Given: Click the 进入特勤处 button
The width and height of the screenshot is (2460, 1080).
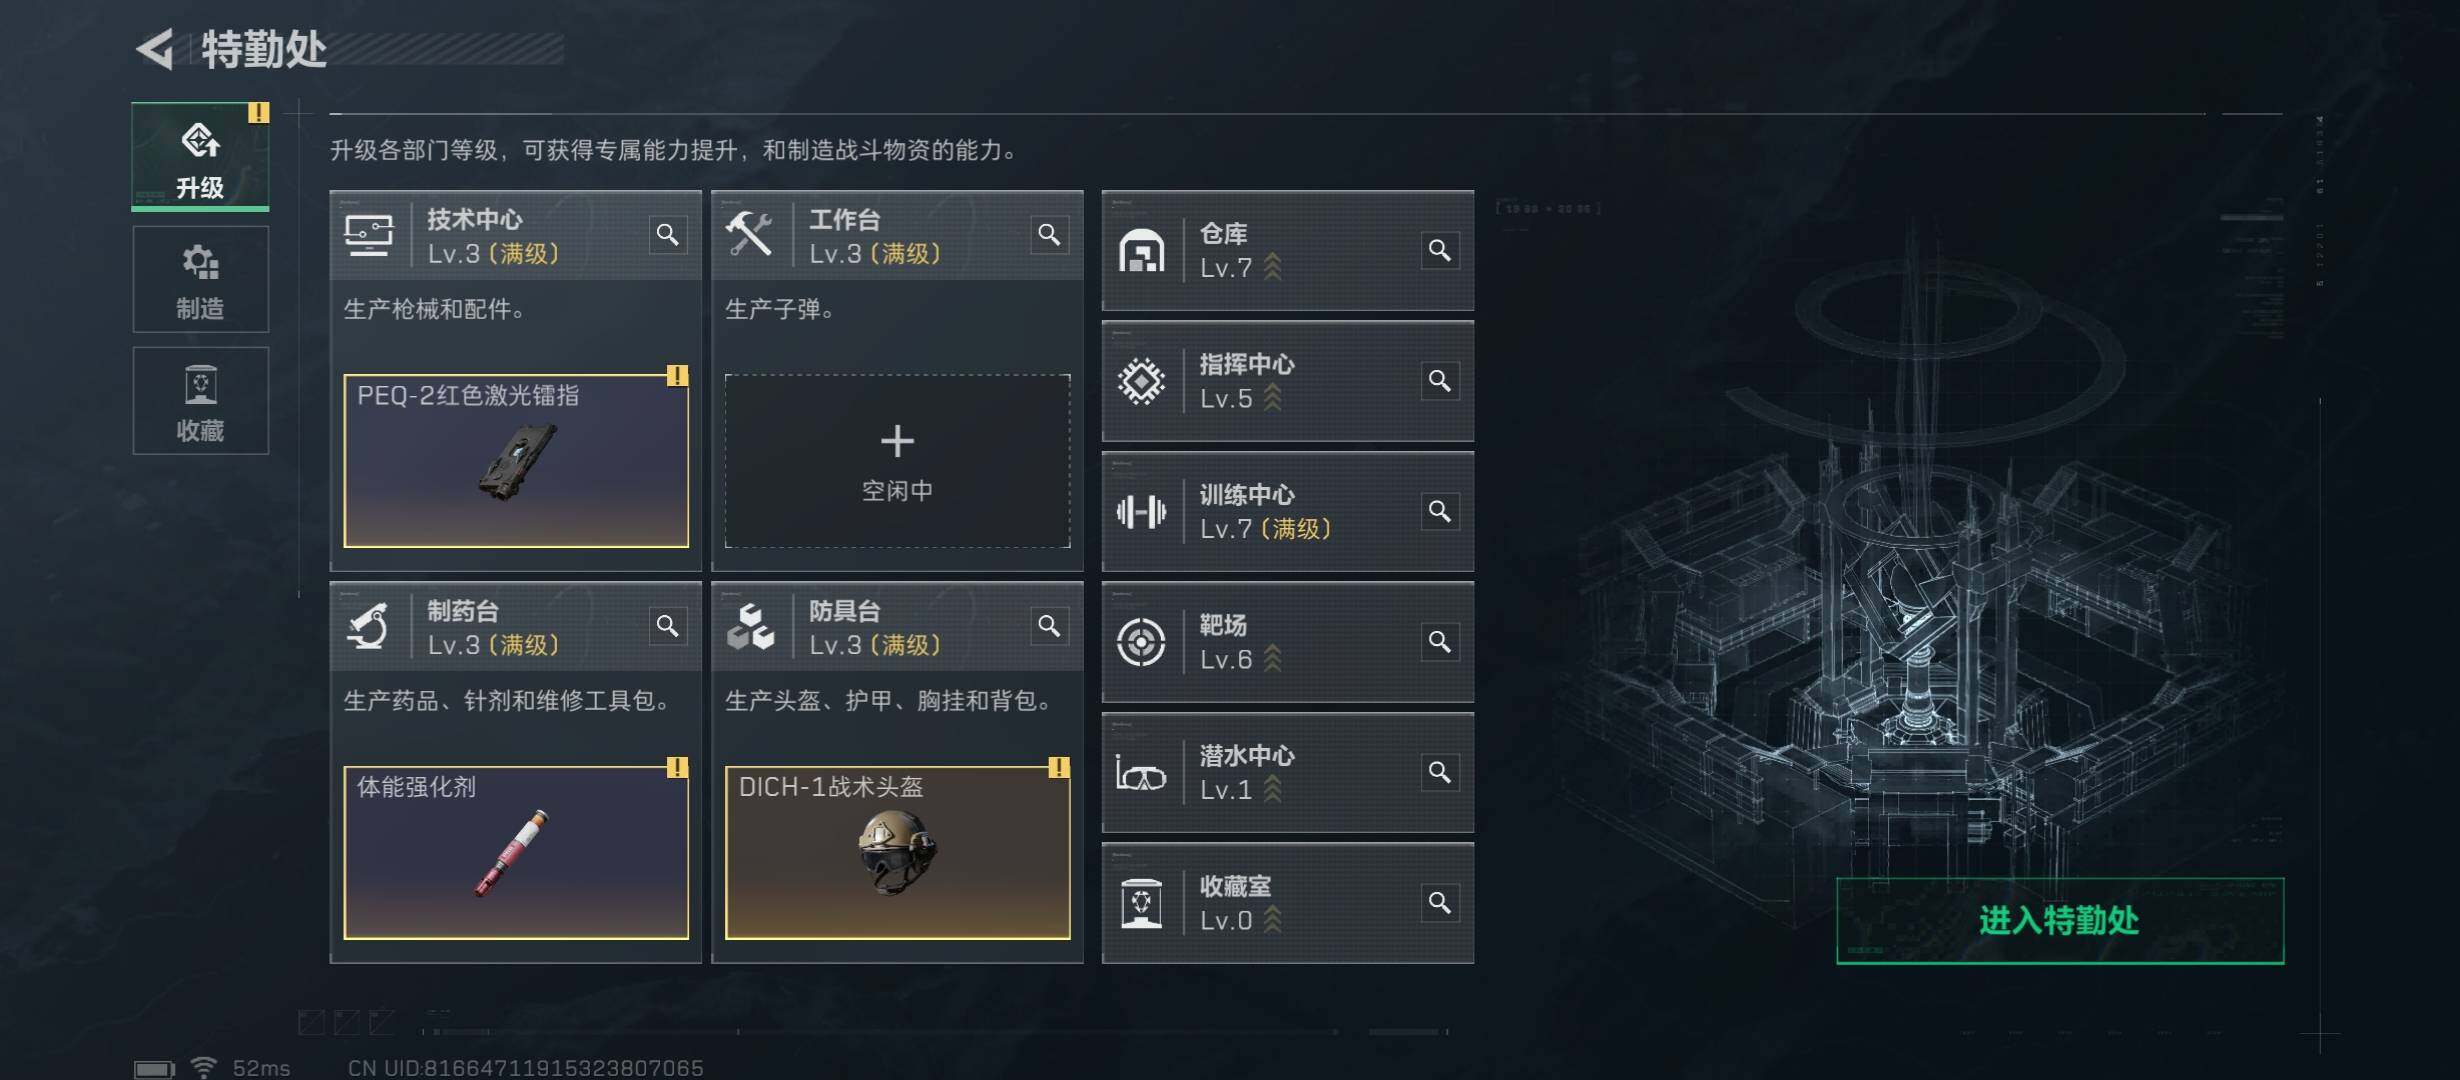Looking at the screenshot, I should tap(2060, 921).
